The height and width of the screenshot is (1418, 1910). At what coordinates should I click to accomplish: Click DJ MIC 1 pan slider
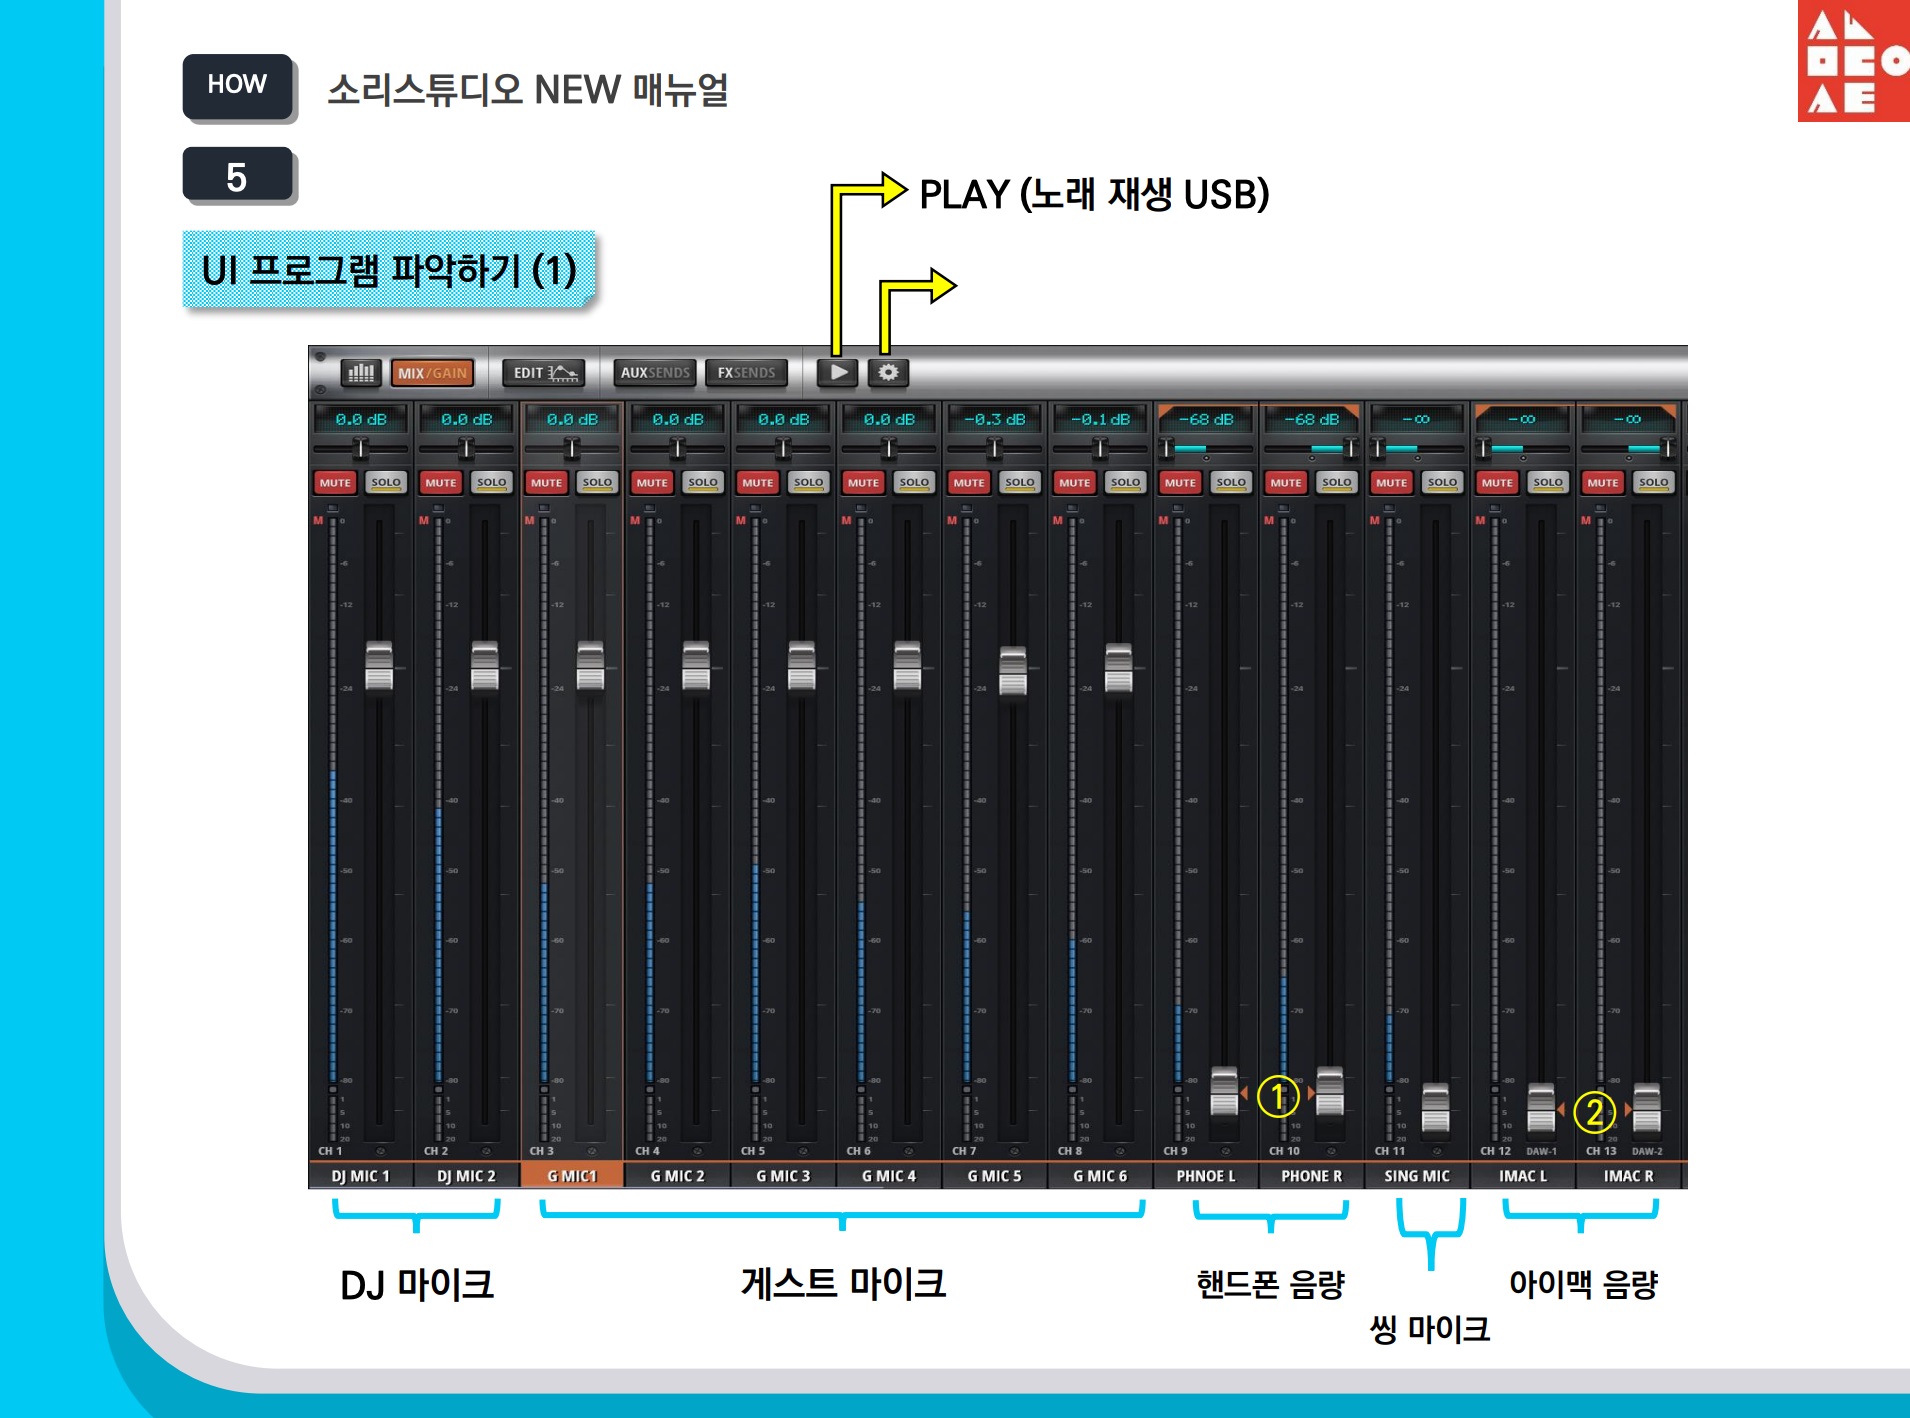(x=361, y=448)
